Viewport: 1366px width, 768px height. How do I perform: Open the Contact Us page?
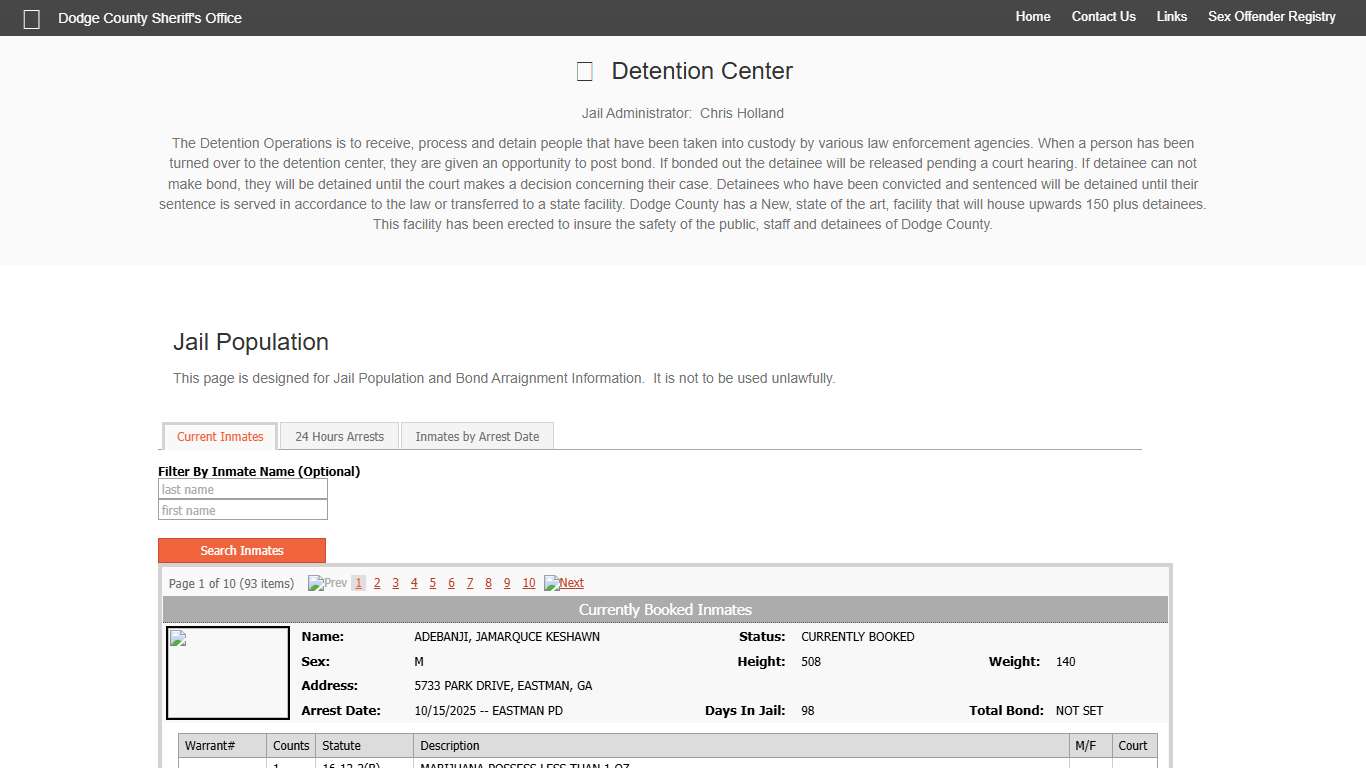(x=1103, y=17)
